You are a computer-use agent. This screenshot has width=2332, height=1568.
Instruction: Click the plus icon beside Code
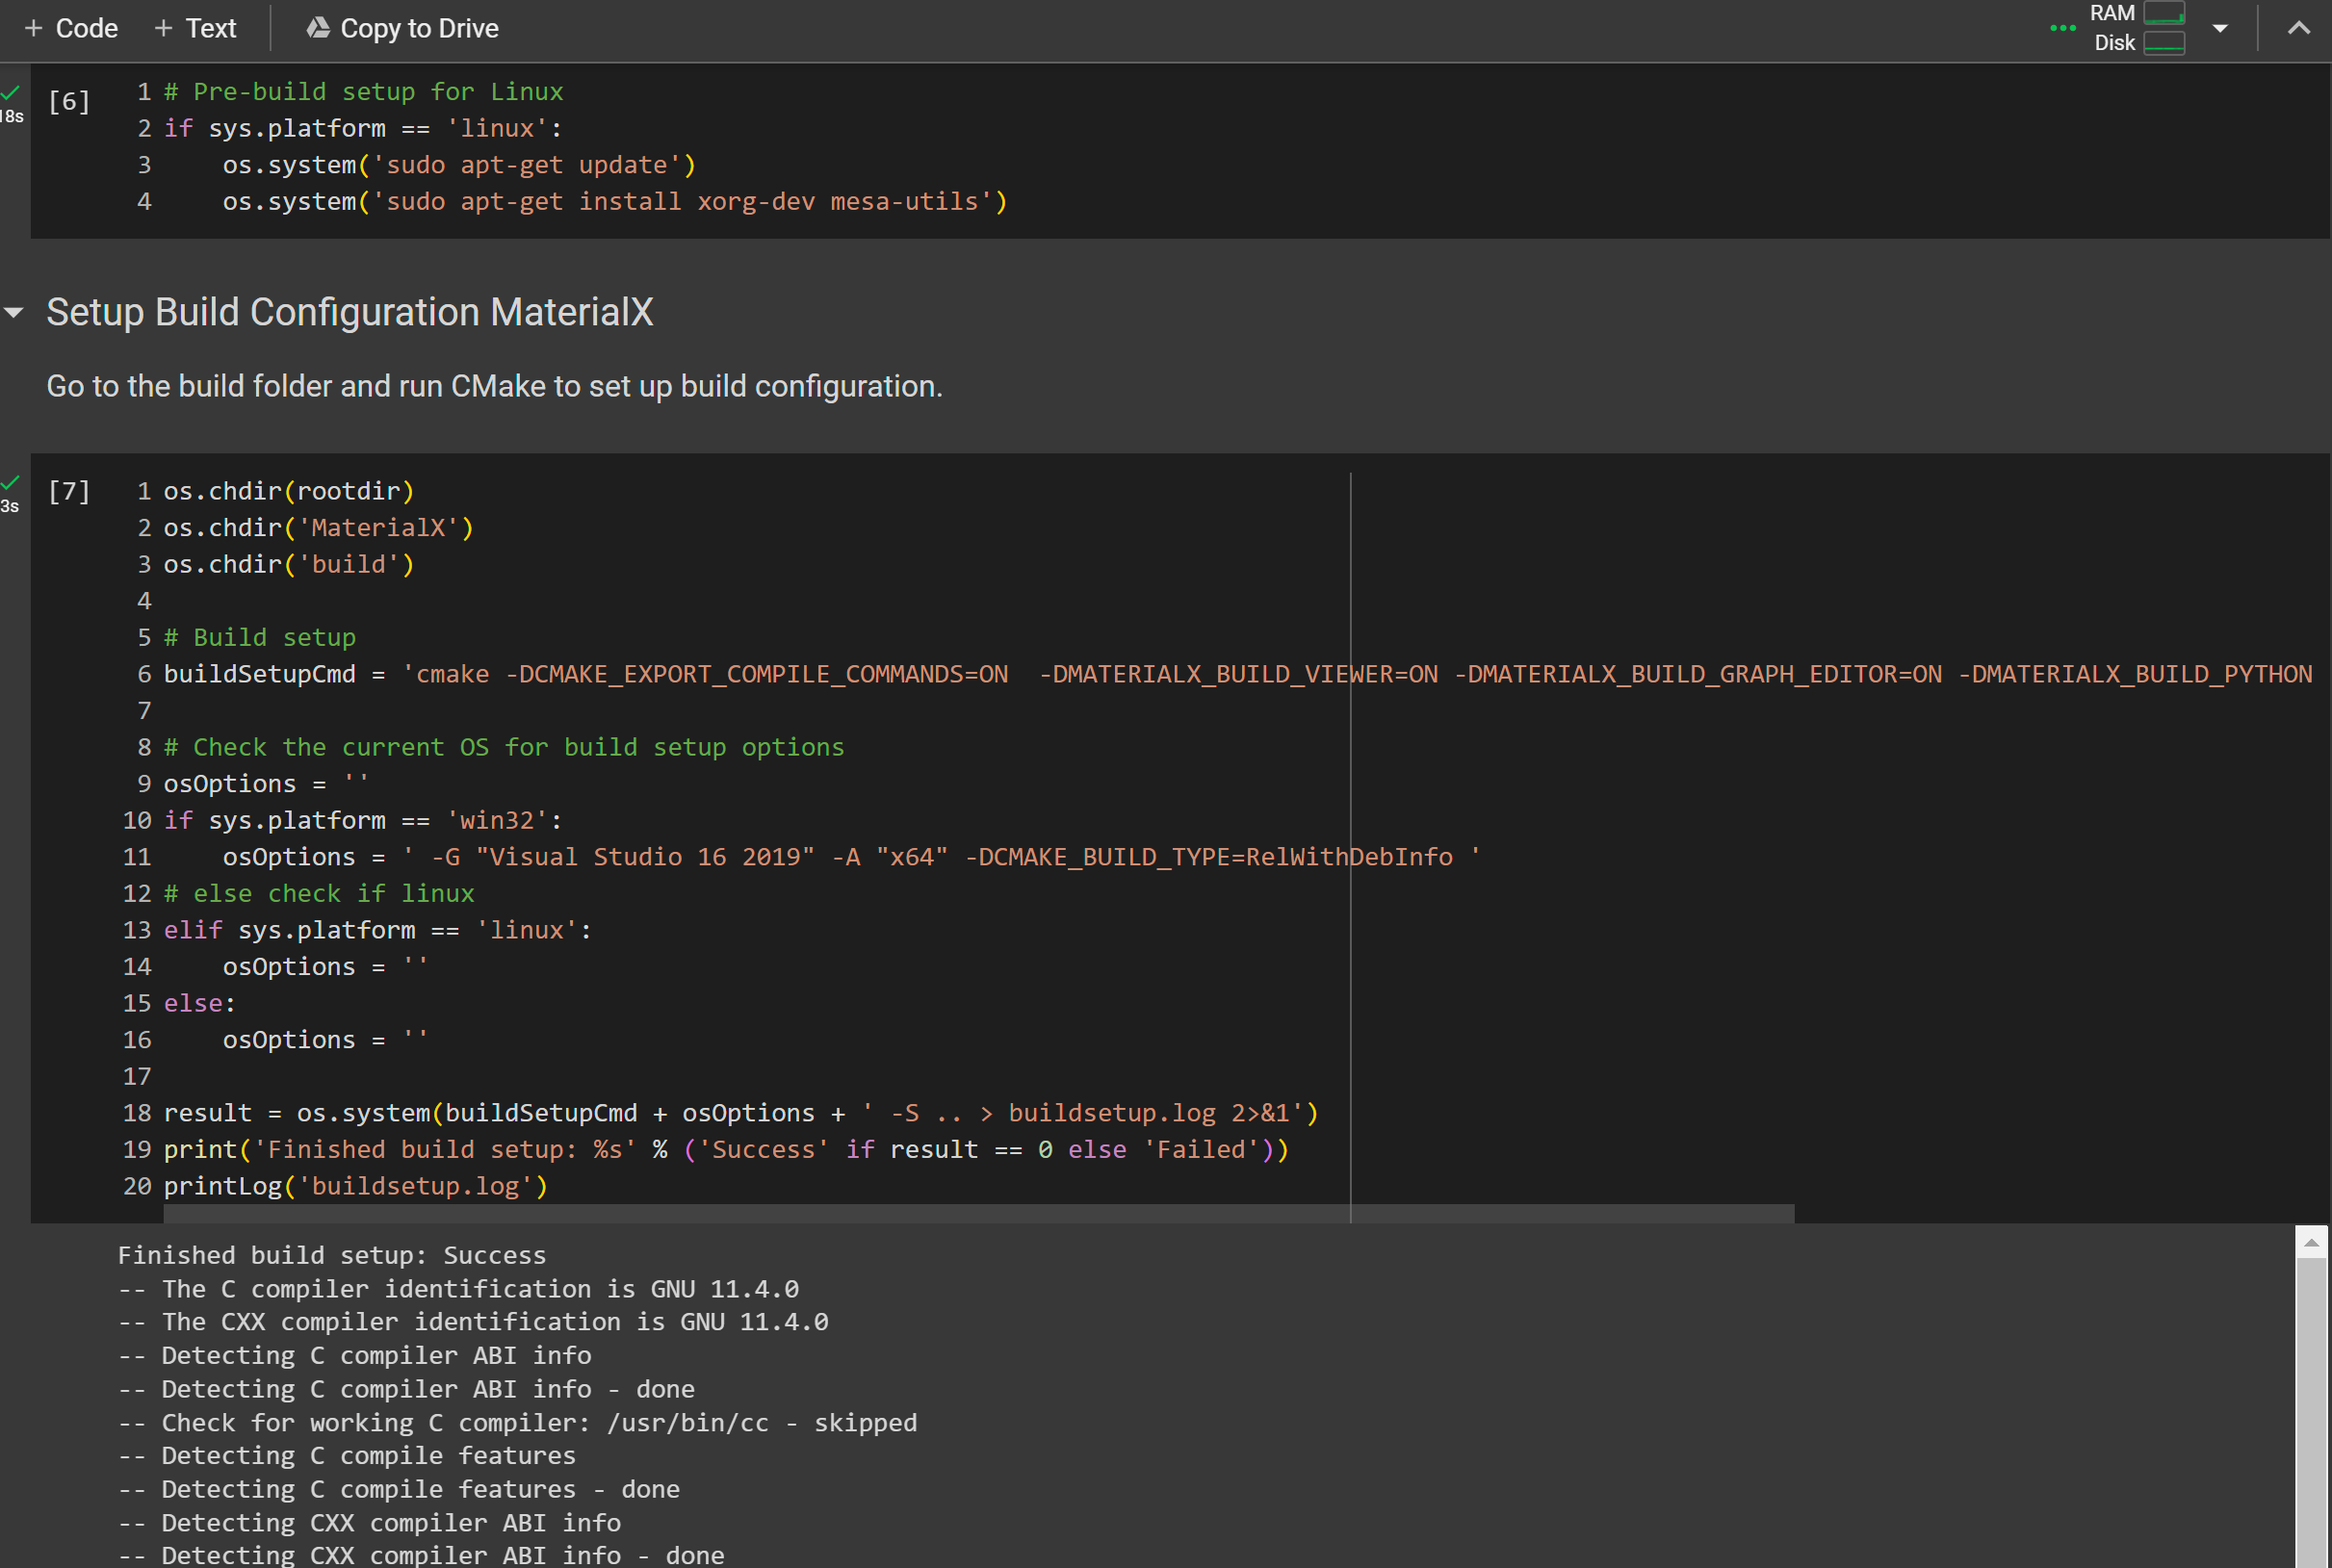33,28
